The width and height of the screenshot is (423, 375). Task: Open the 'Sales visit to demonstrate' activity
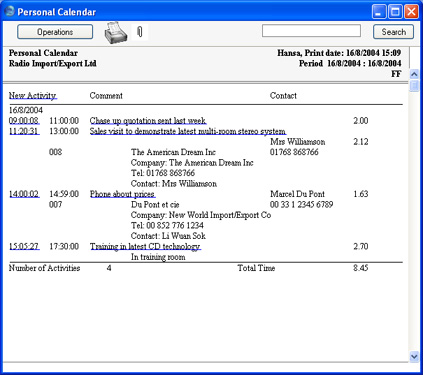click(188, 131)
